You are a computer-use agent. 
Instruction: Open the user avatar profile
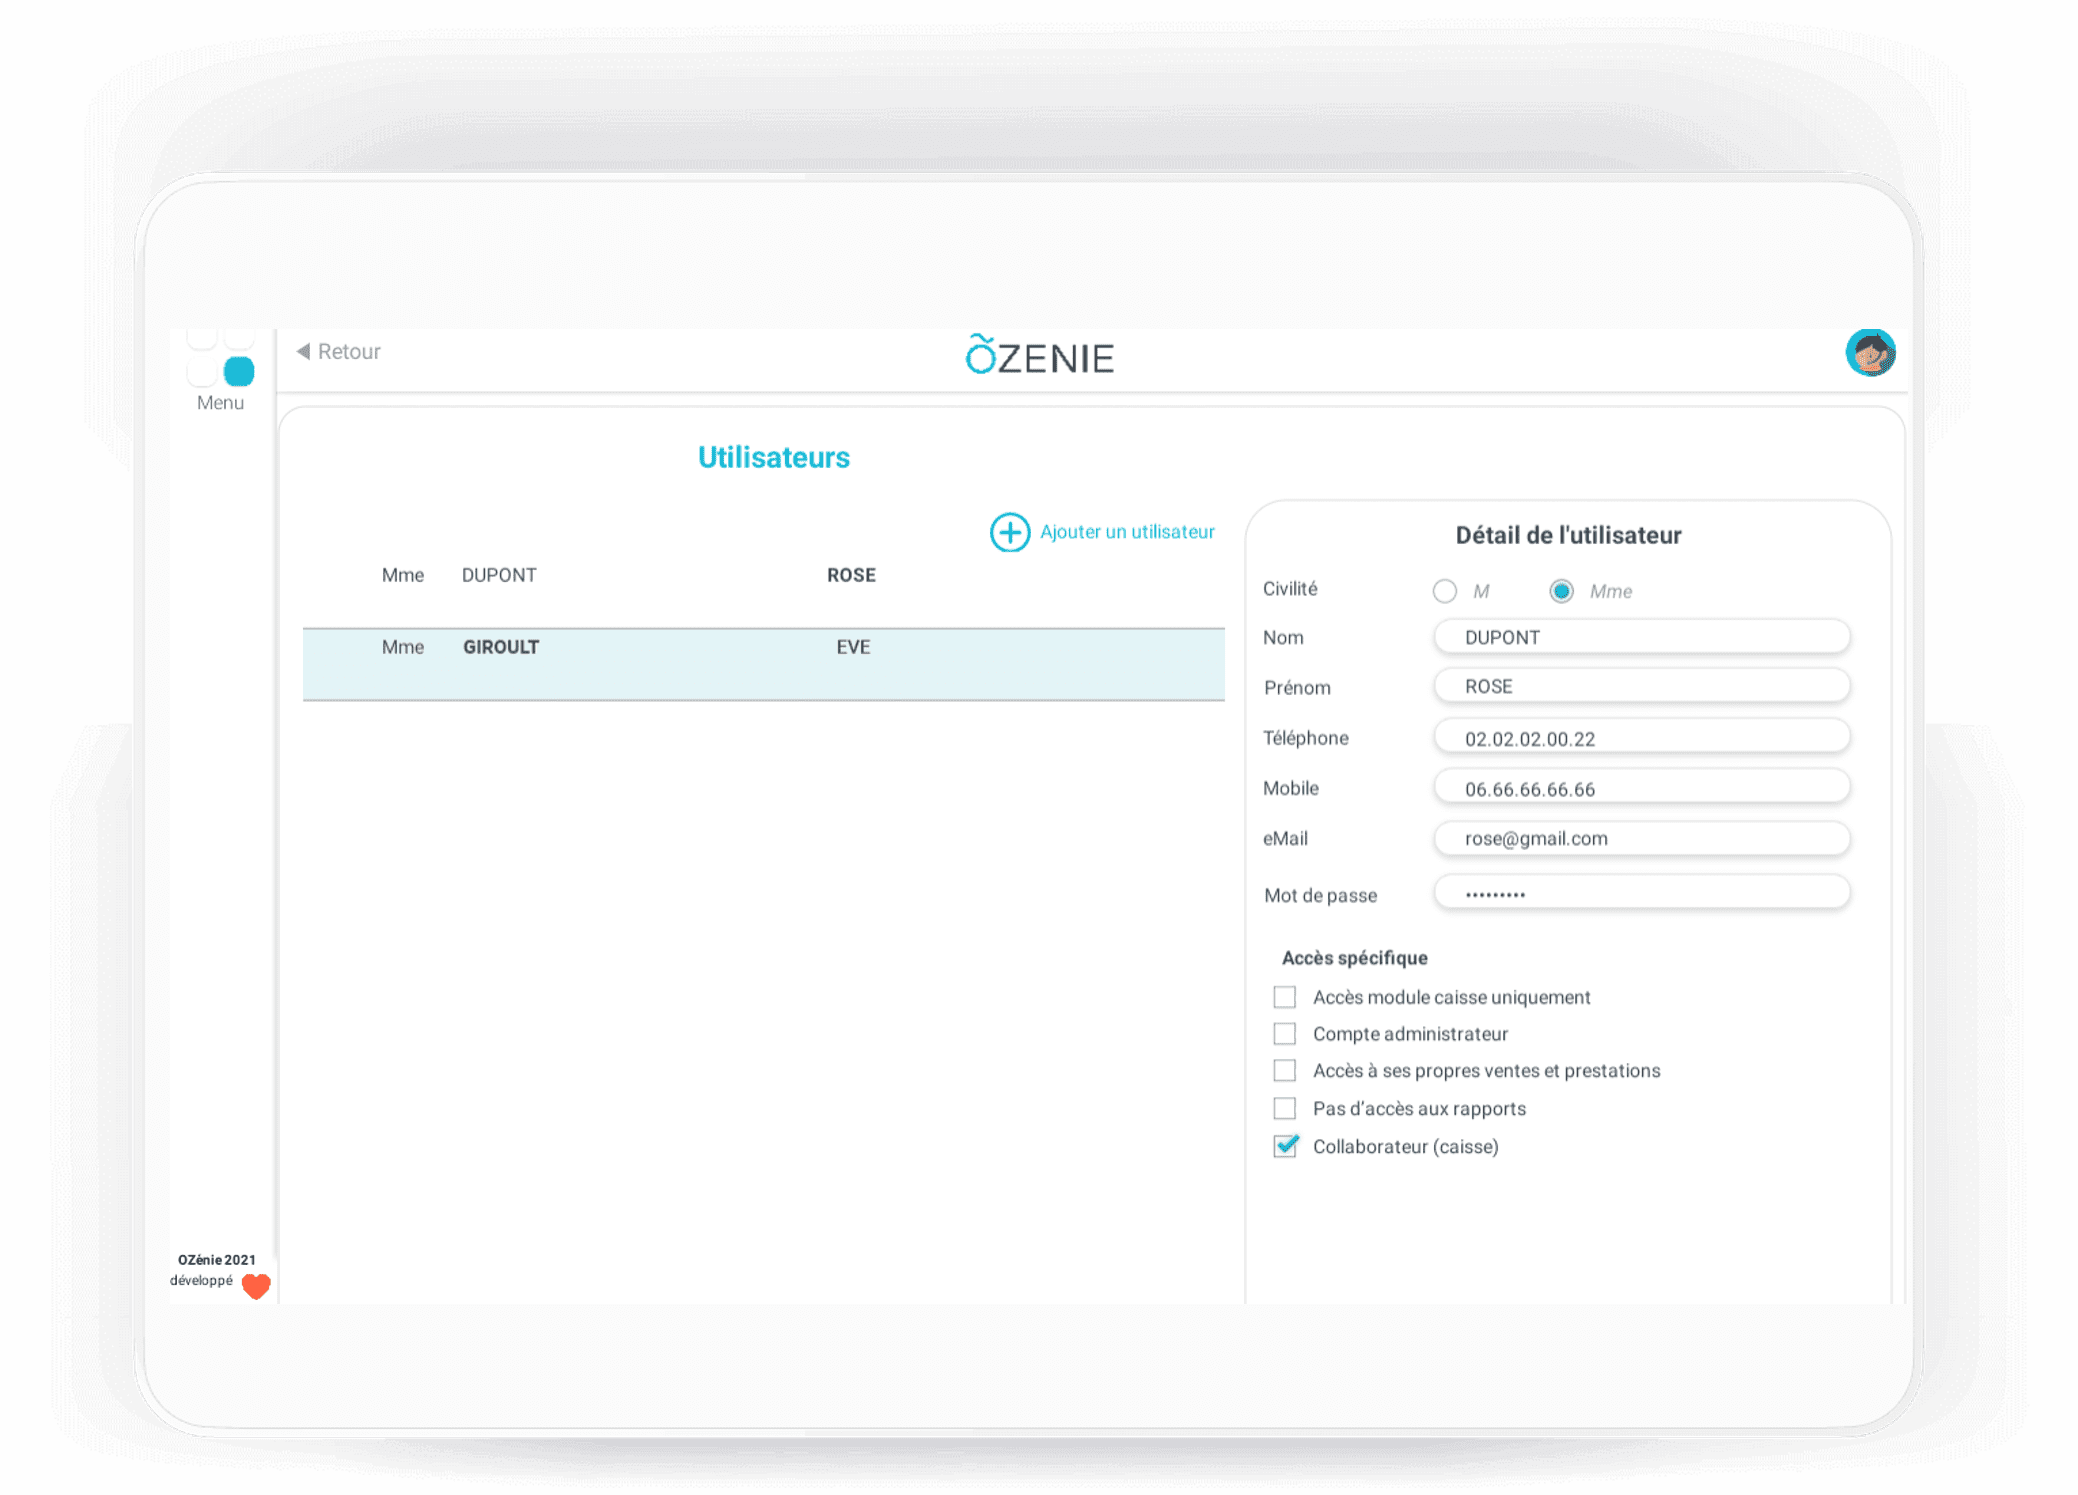point(1870,353)
